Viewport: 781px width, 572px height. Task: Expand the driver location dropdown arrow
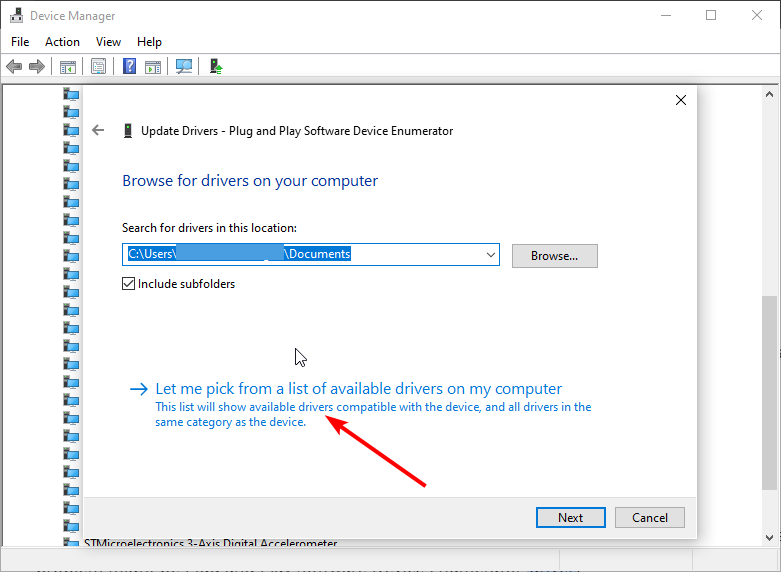click(x=491, y=255)
